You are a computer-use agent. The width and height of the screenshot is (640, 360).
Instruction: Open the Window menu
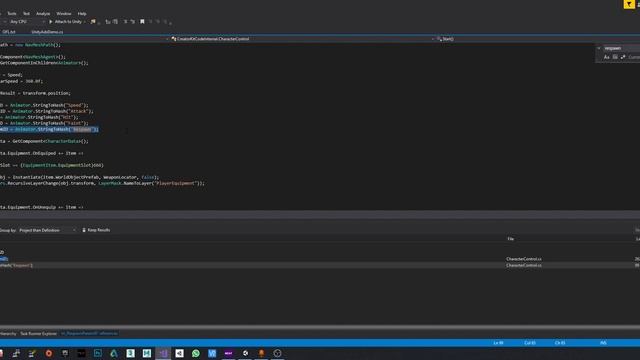click(64, 13)
